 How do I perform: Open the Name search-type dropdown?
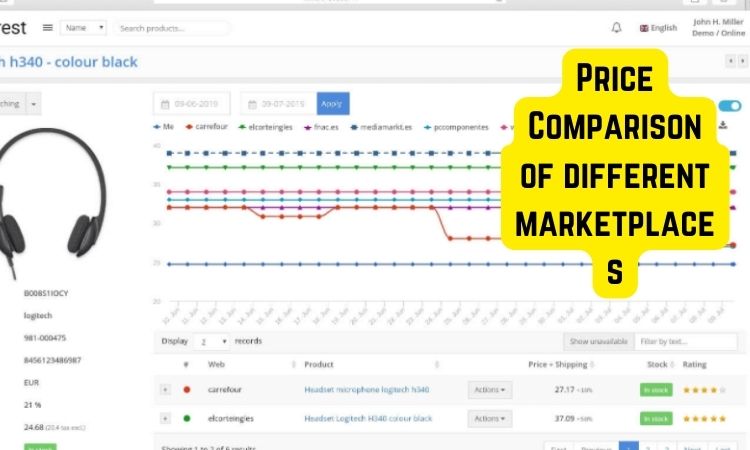tap(83, 28)
